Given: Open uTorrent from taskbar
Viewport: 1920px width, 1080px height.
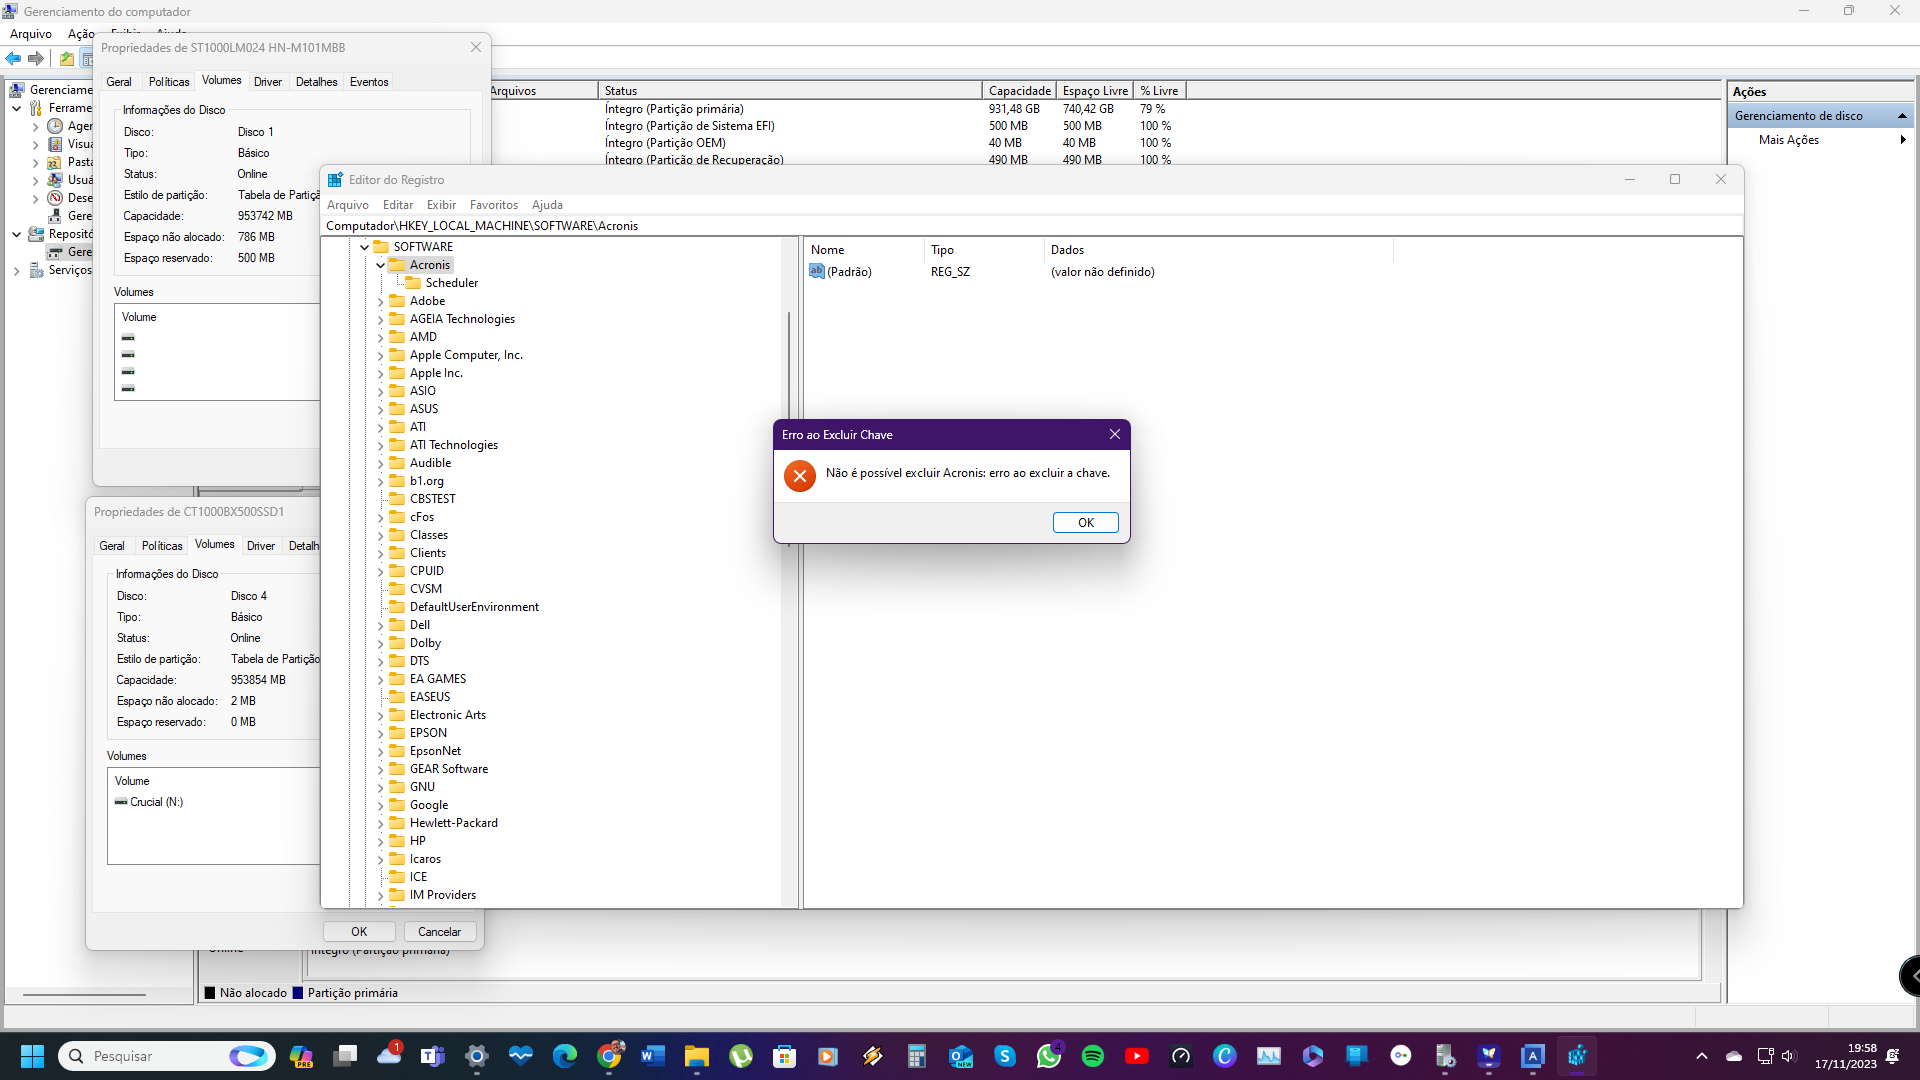Looking at the screenshot, I should (741, 1056).
